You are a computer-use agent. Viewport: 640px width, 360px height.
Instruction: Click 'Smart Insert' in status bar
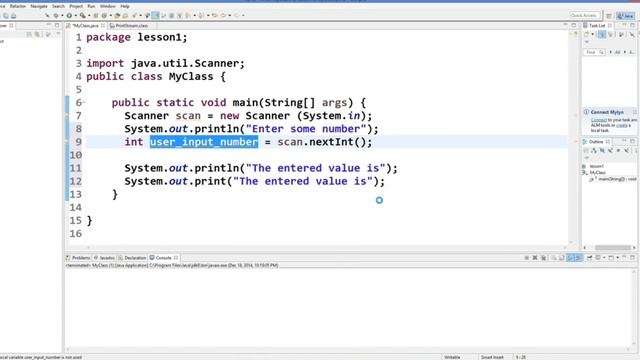tap(492, 357)
